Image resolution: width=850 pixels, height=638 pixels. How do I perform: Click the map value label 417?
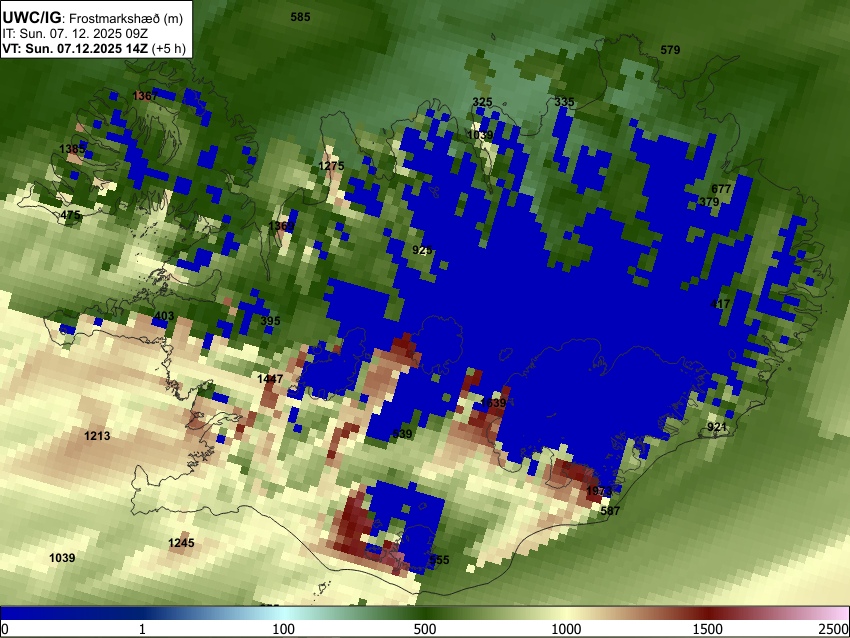coord(720,304)
